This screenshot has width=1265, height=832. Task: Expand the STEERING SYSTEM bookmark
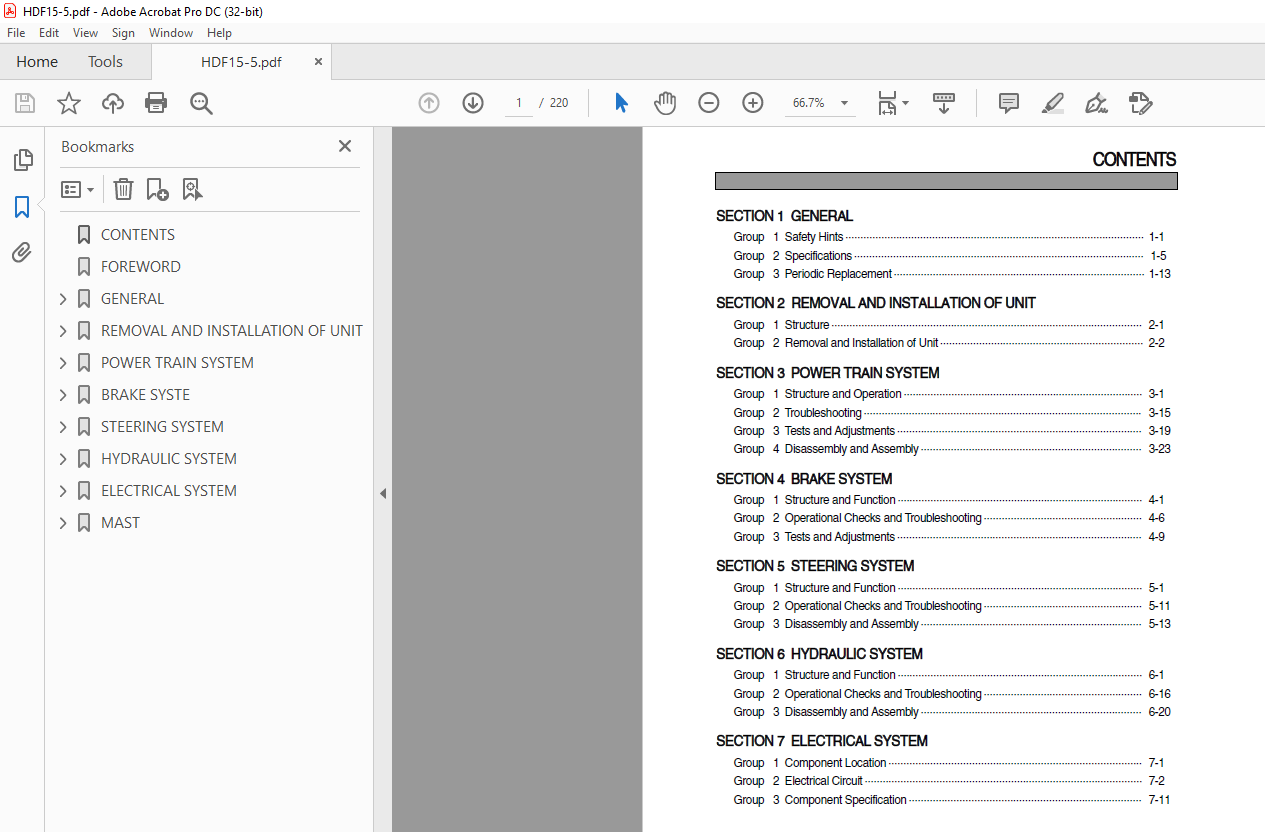63,427
